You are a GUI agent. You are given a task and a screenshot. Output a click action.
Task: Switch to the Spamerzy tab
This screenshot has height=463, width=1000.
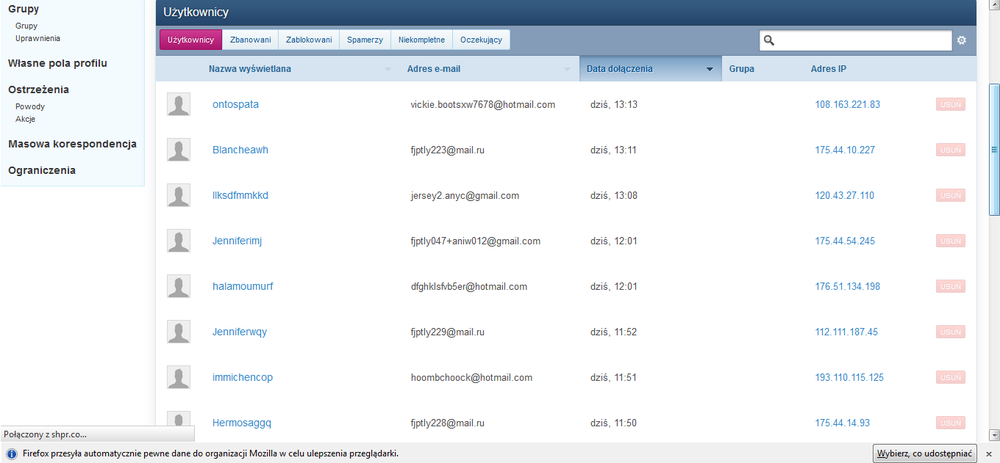pos(366,40)
